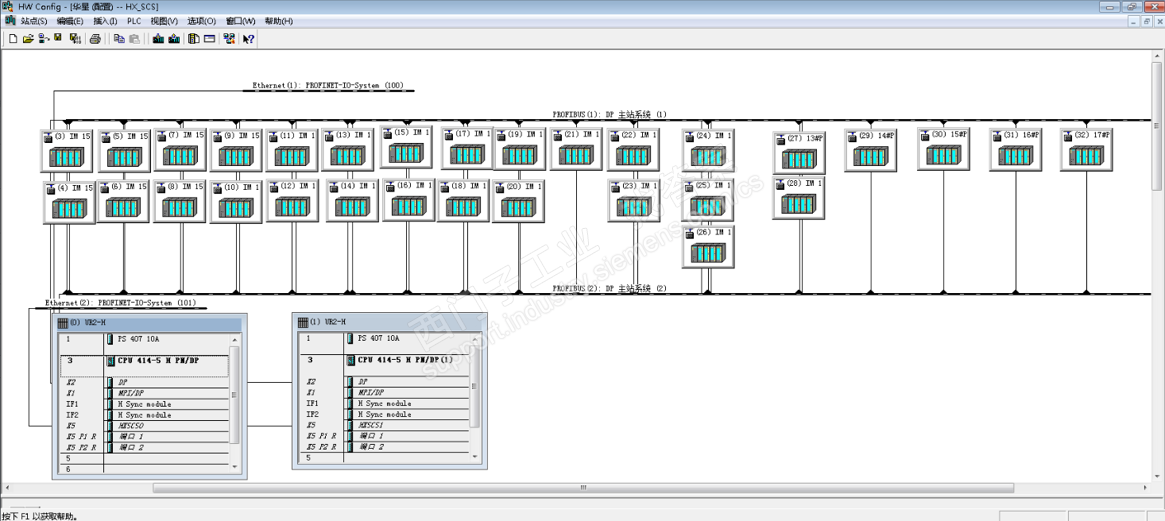Image resolution: width=1165 pixels, height=521 pixels.
Task: Select the (32) 17#P station icon
Action: [1086, 149]
